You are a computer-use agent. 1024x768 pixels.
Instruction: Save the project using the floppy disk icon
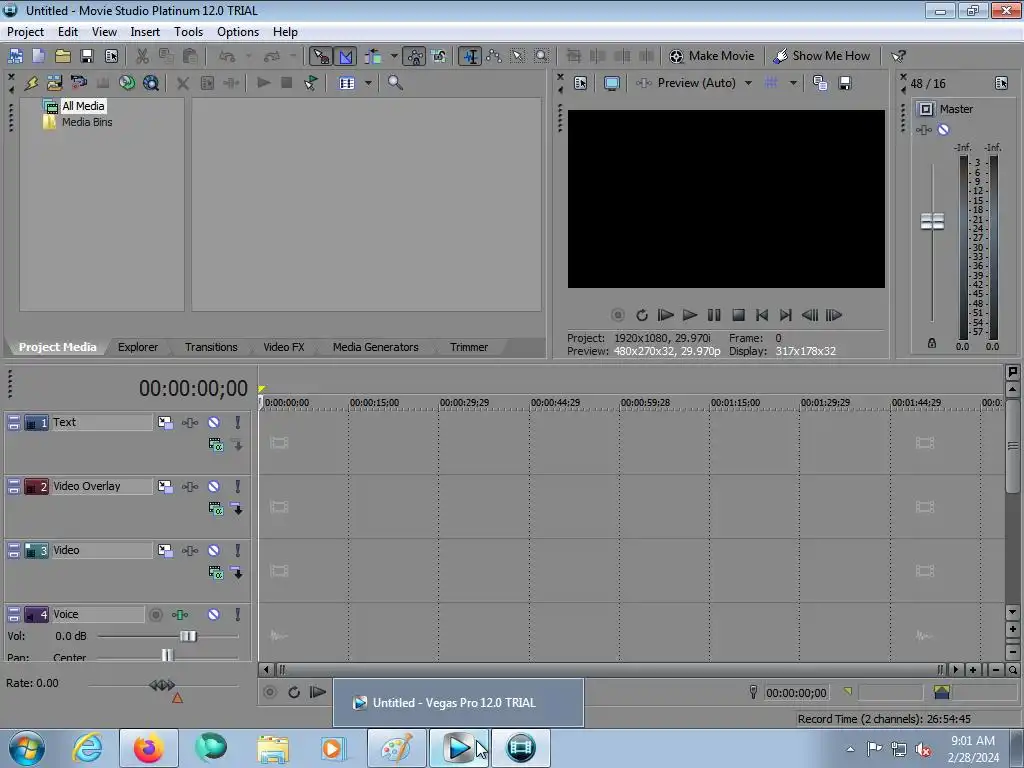click(x=87, y=56)
